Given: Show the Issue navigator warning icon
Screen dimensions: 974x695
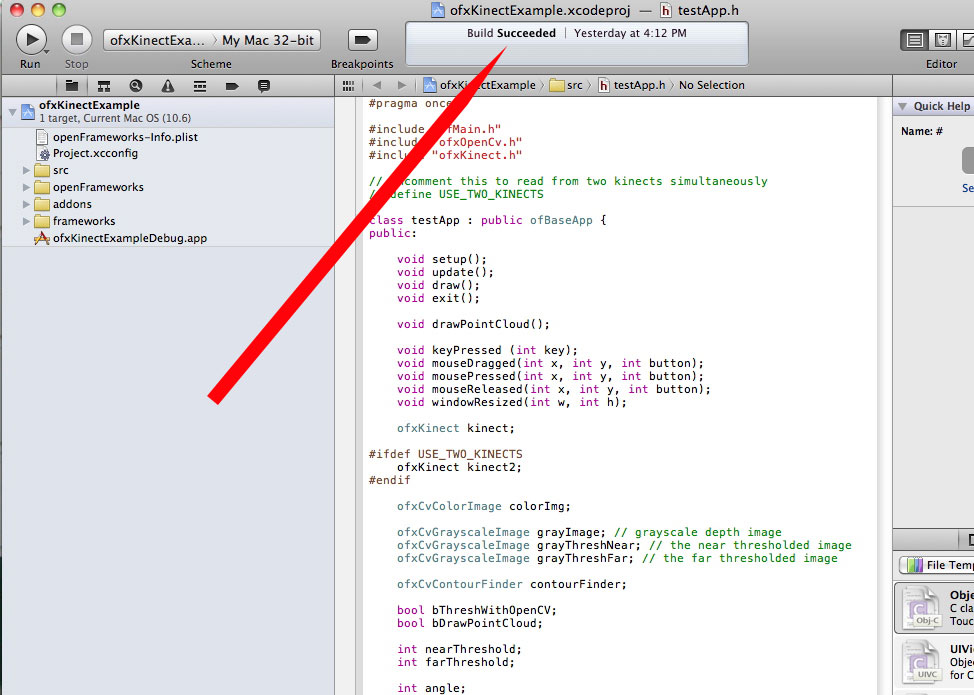Looking at the screenshot, I should point(168,86).
